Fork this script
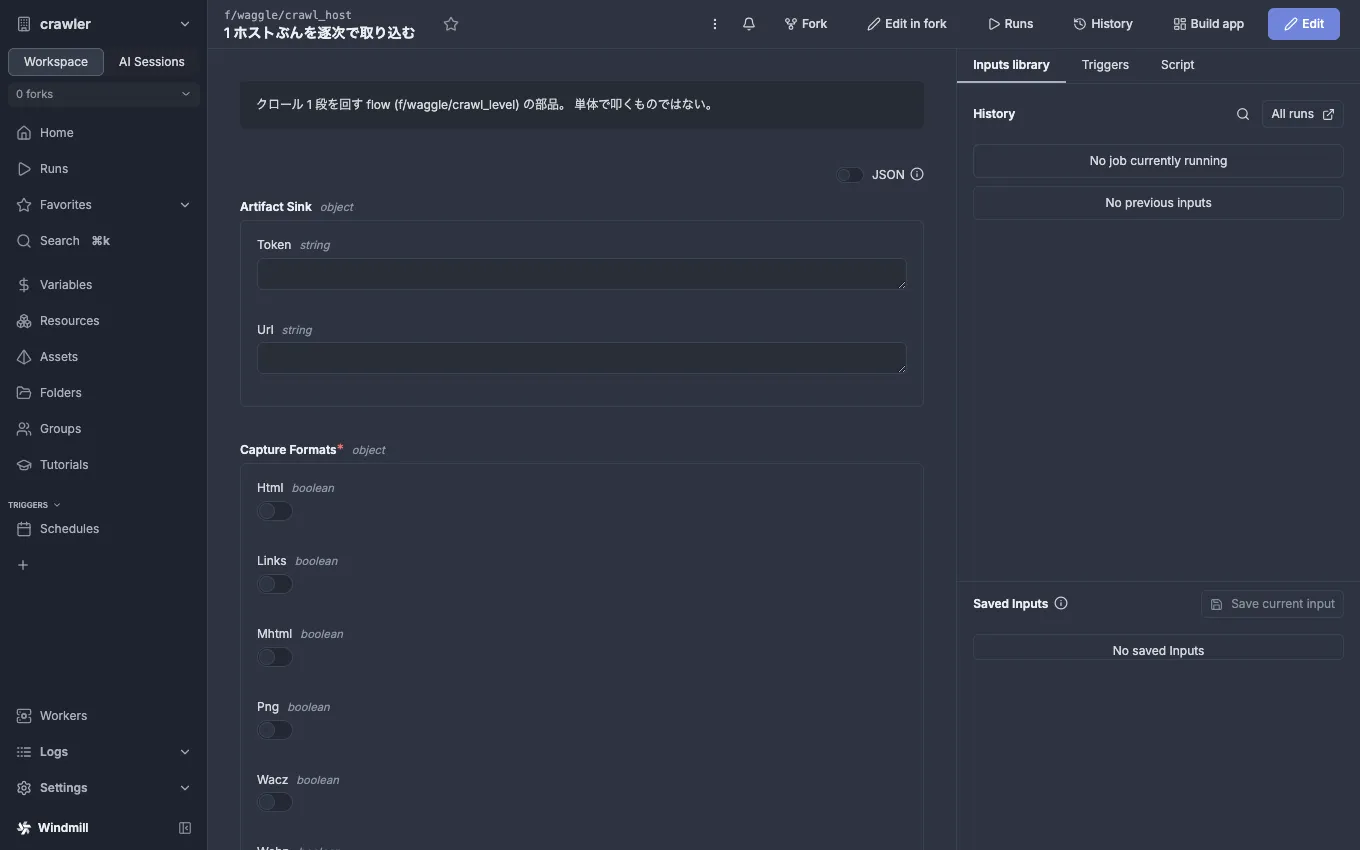Screen dimensions: 1360x850 pos(806,24)
